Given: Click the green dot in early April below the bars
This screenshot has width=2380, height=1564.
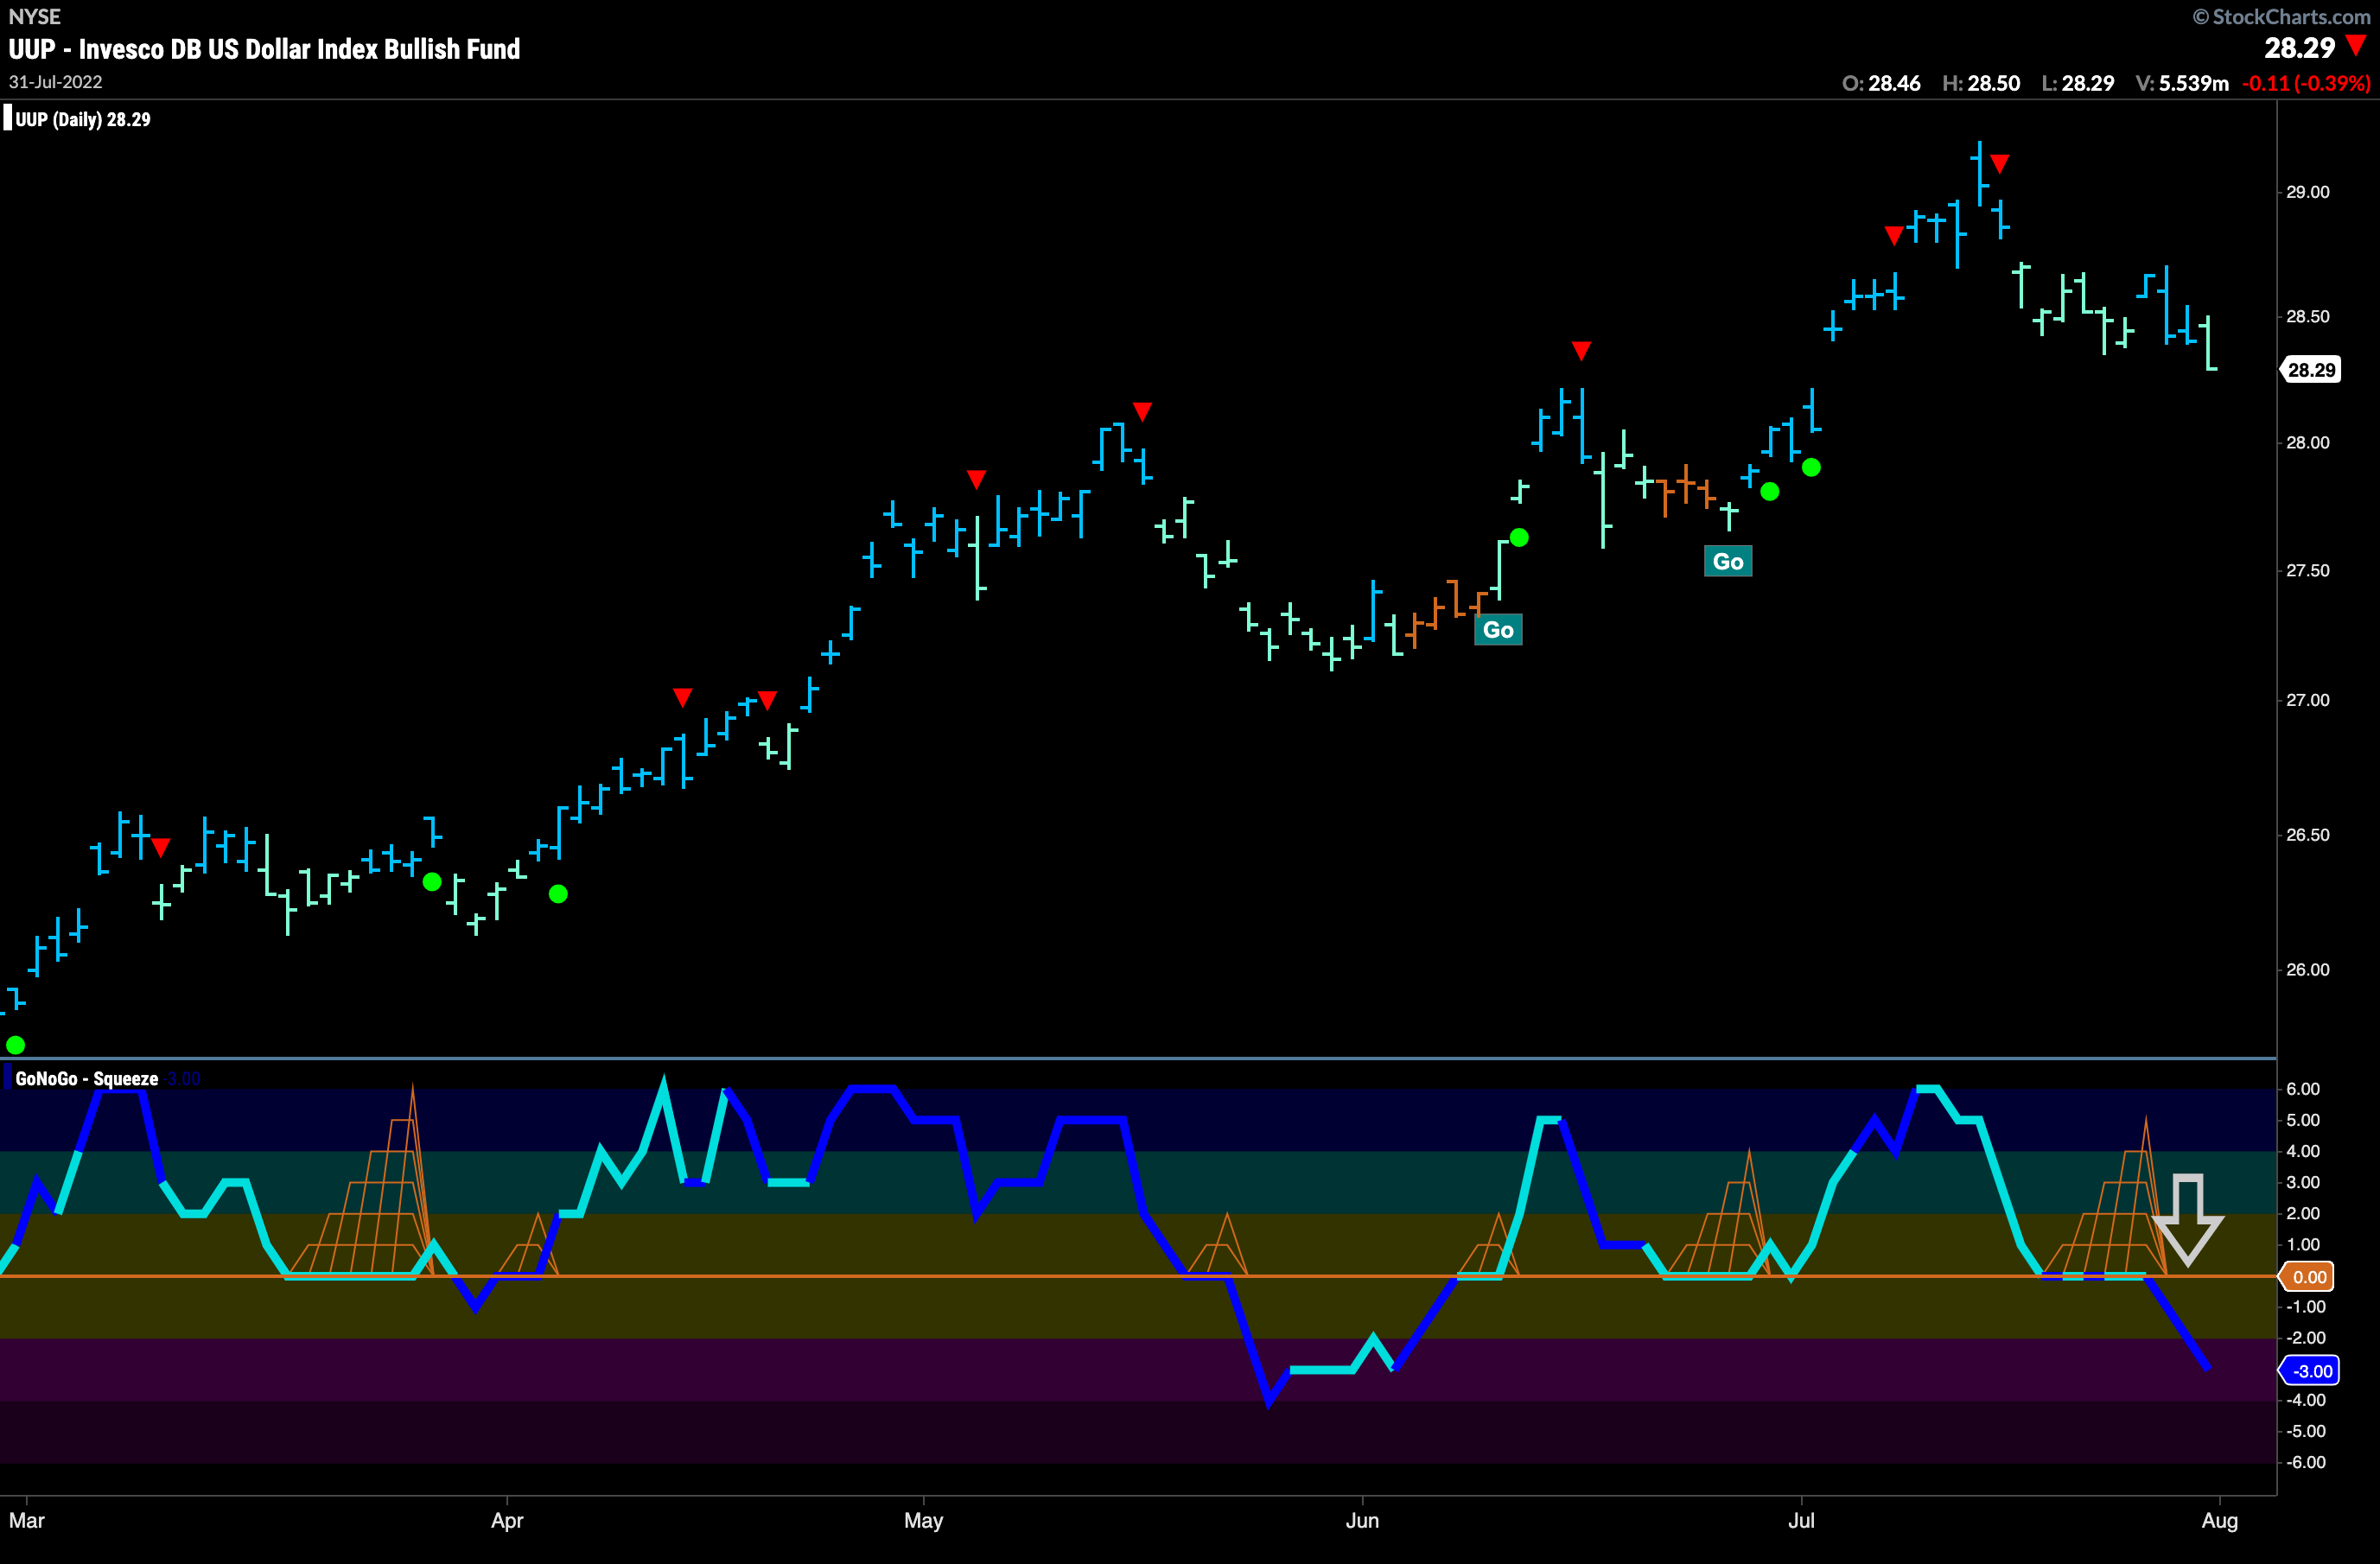Looking at the screenshot, I should point(558,894).
